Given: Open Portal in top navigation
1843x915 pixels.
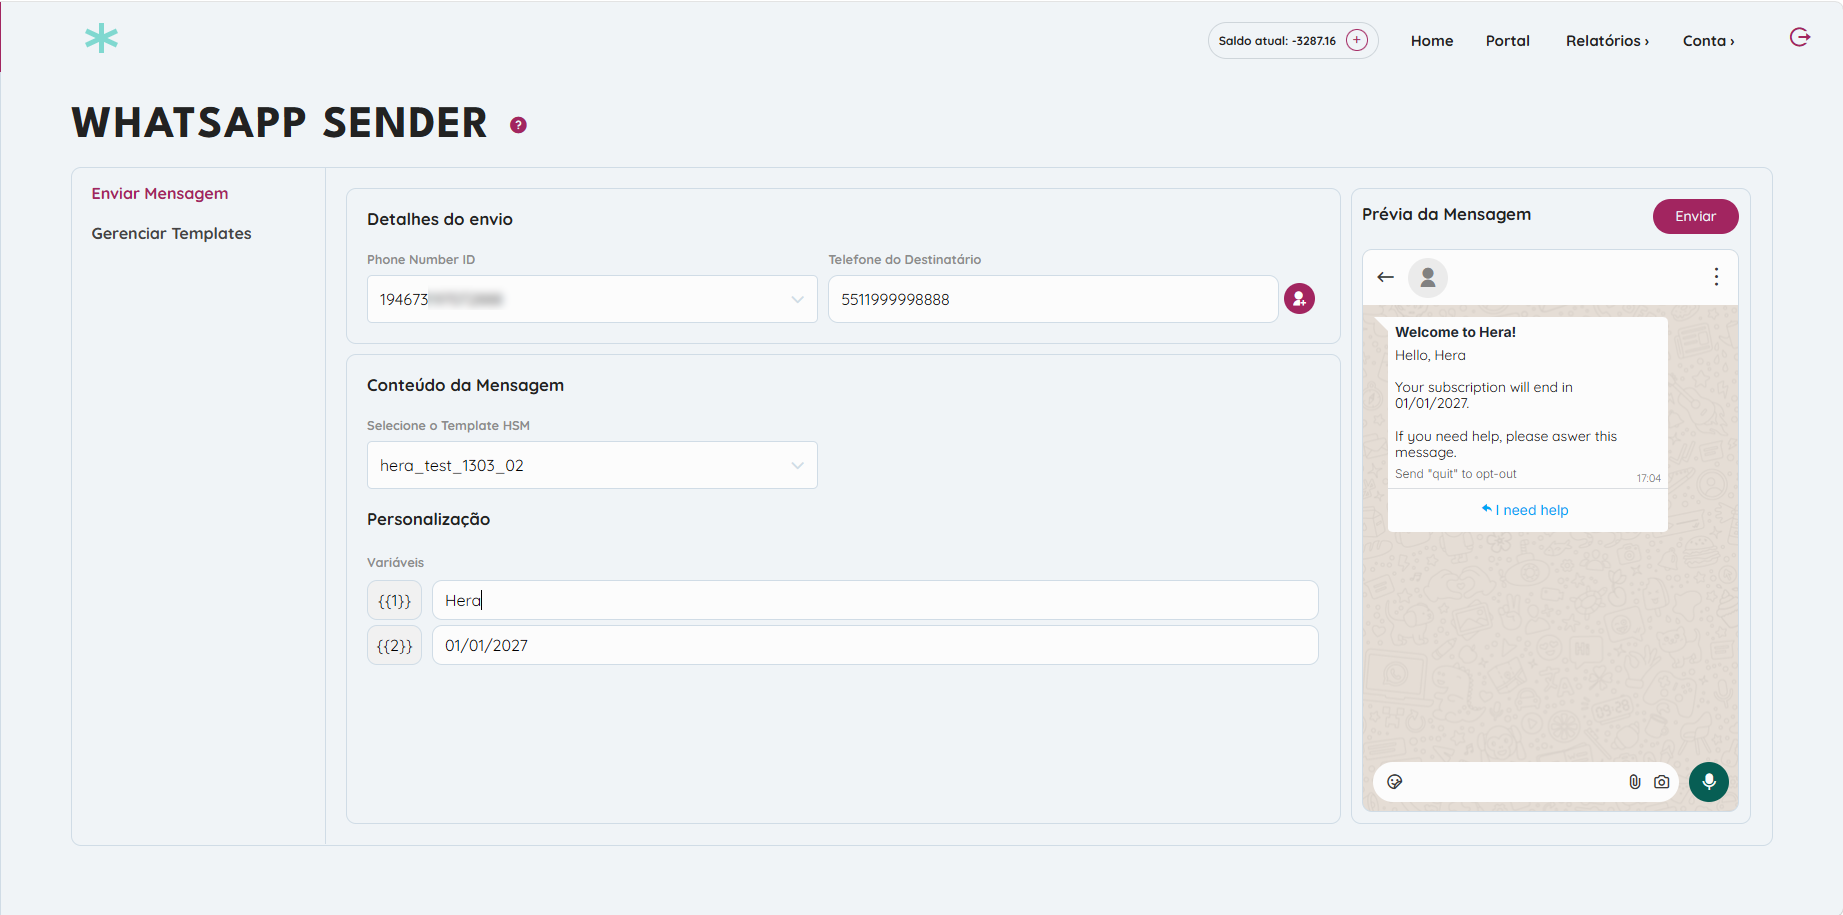Looking at the screenshot, I should pyautogui.click(x=1508, y=41).
